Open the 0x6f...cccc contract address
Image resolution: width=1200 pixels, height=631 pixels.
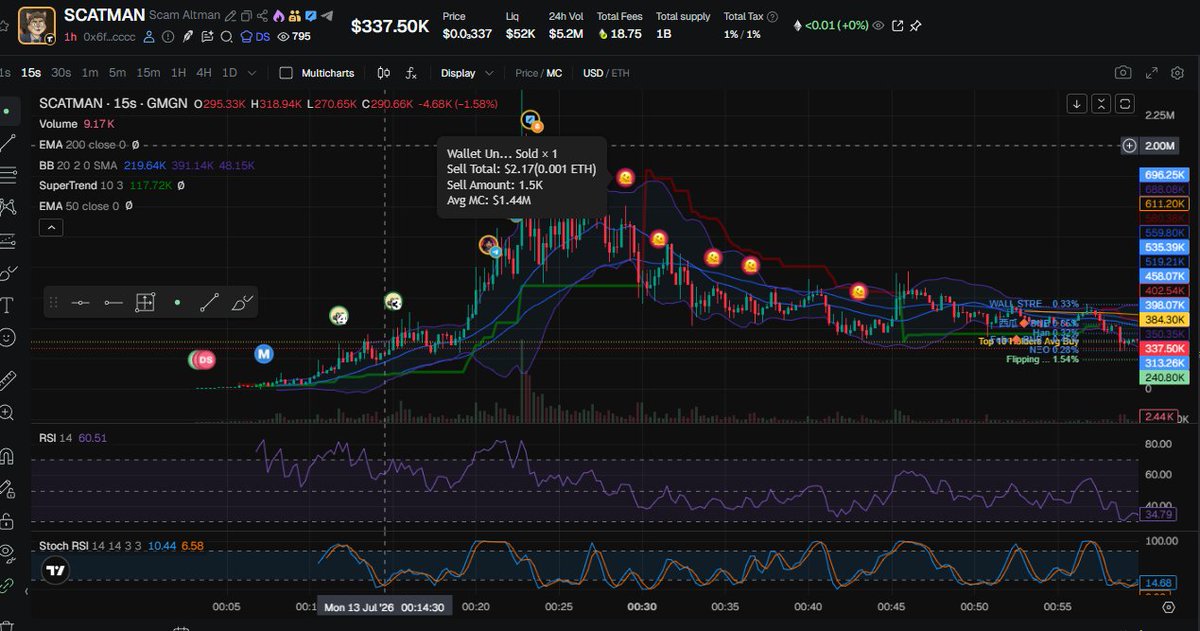[109, 37]
